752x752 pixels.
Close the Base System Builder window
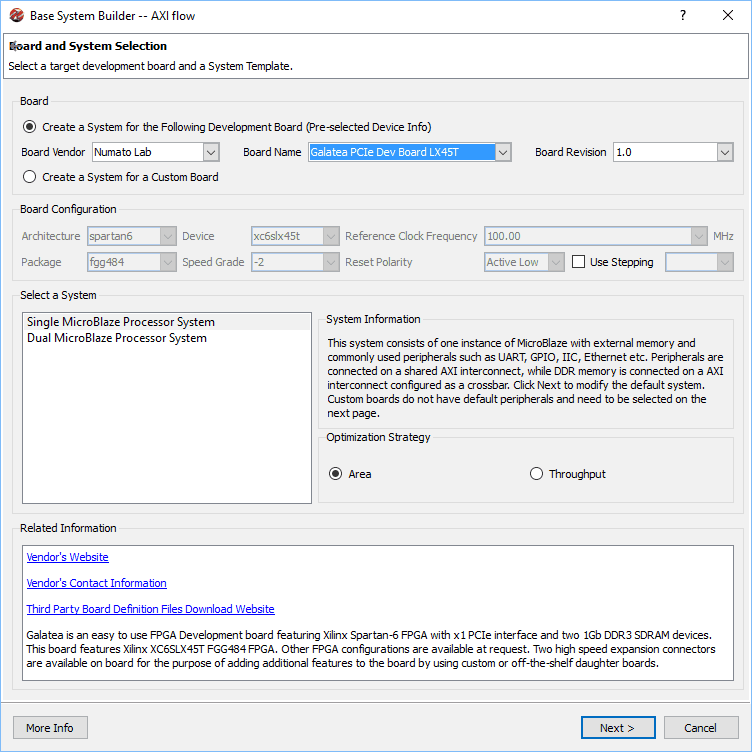pyautogui.click(x=728, y=16)
